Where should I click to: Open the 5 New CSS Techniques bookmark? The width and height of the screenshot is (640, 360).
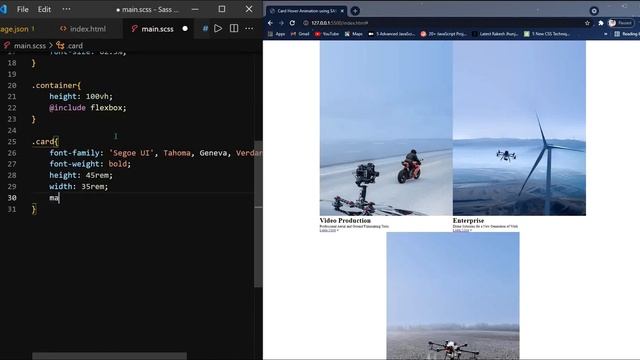[547, 34]
